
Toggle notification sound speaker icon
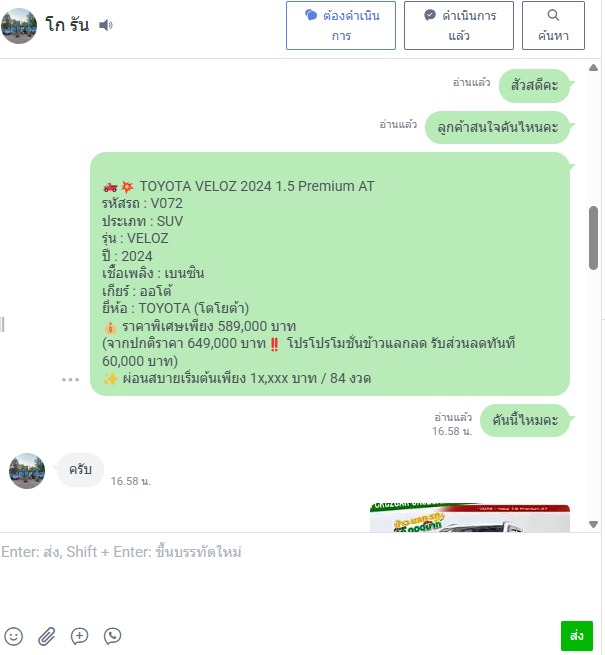coord(106,25)
